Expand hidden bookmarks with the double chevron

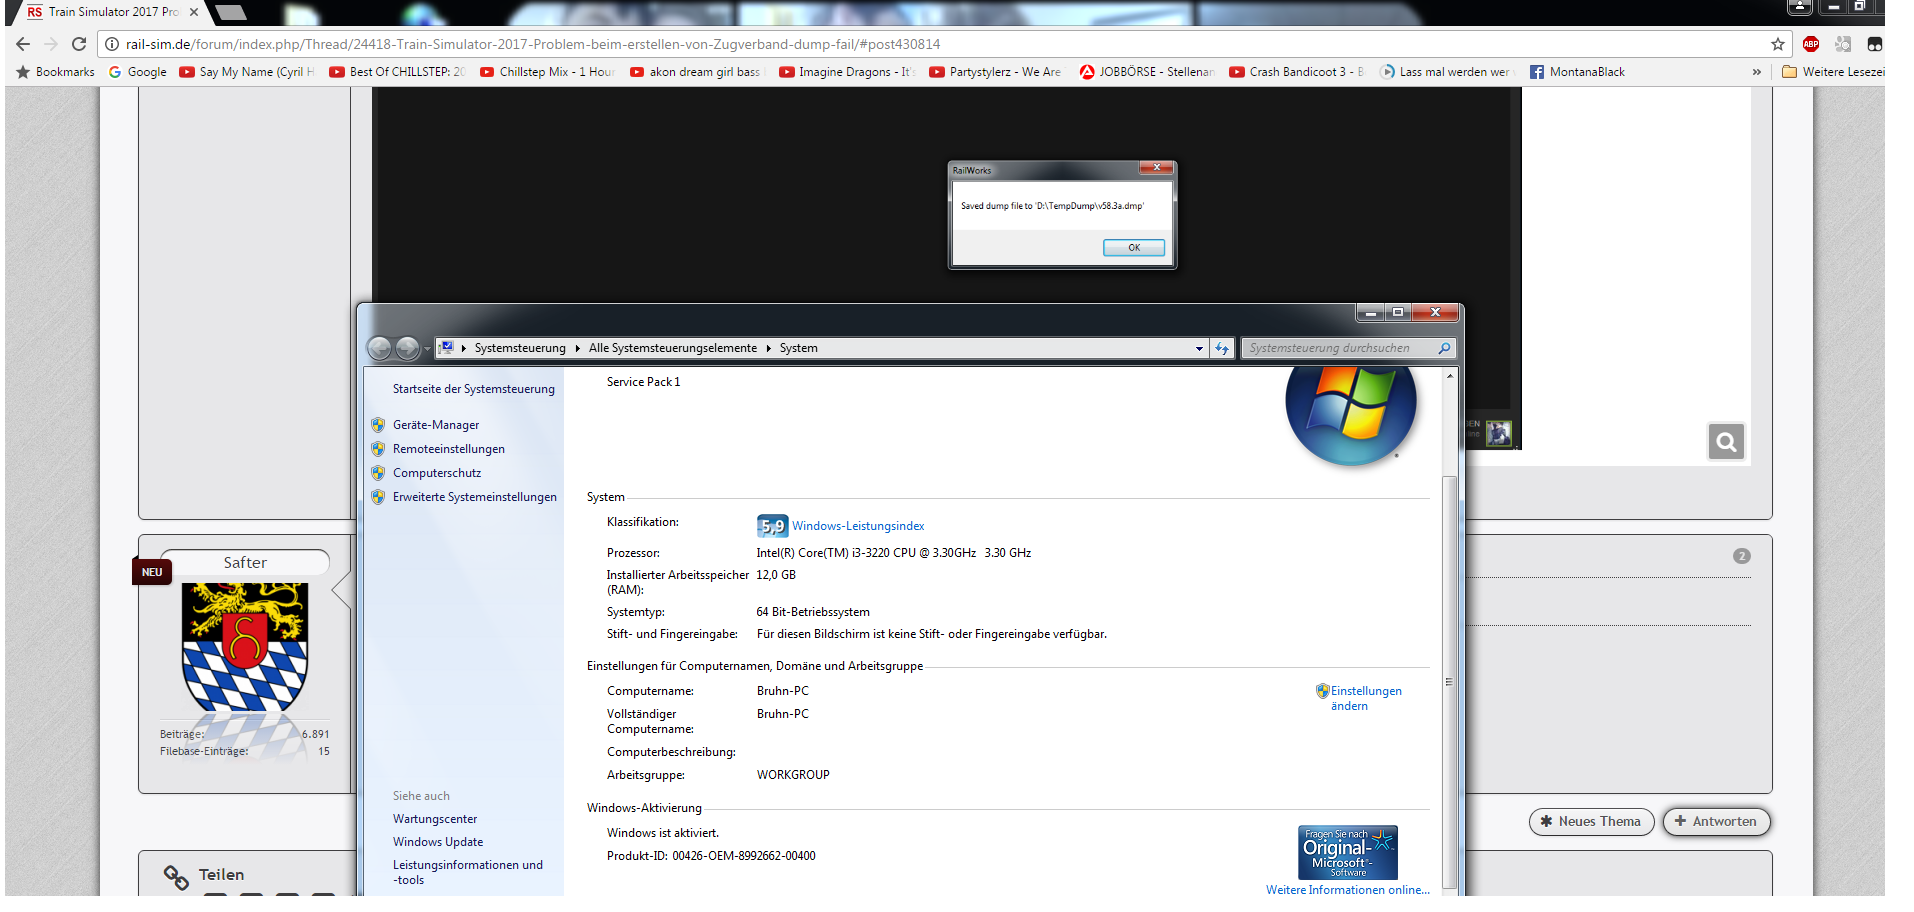pos(1757,72)
